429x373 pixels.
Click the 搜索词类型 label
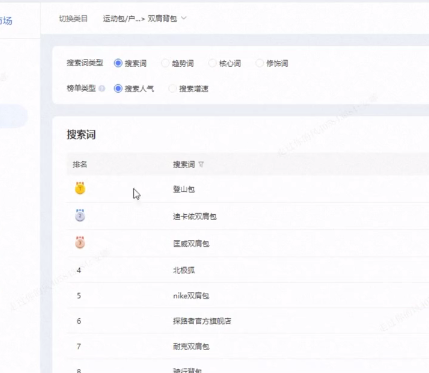click(85, 63)
